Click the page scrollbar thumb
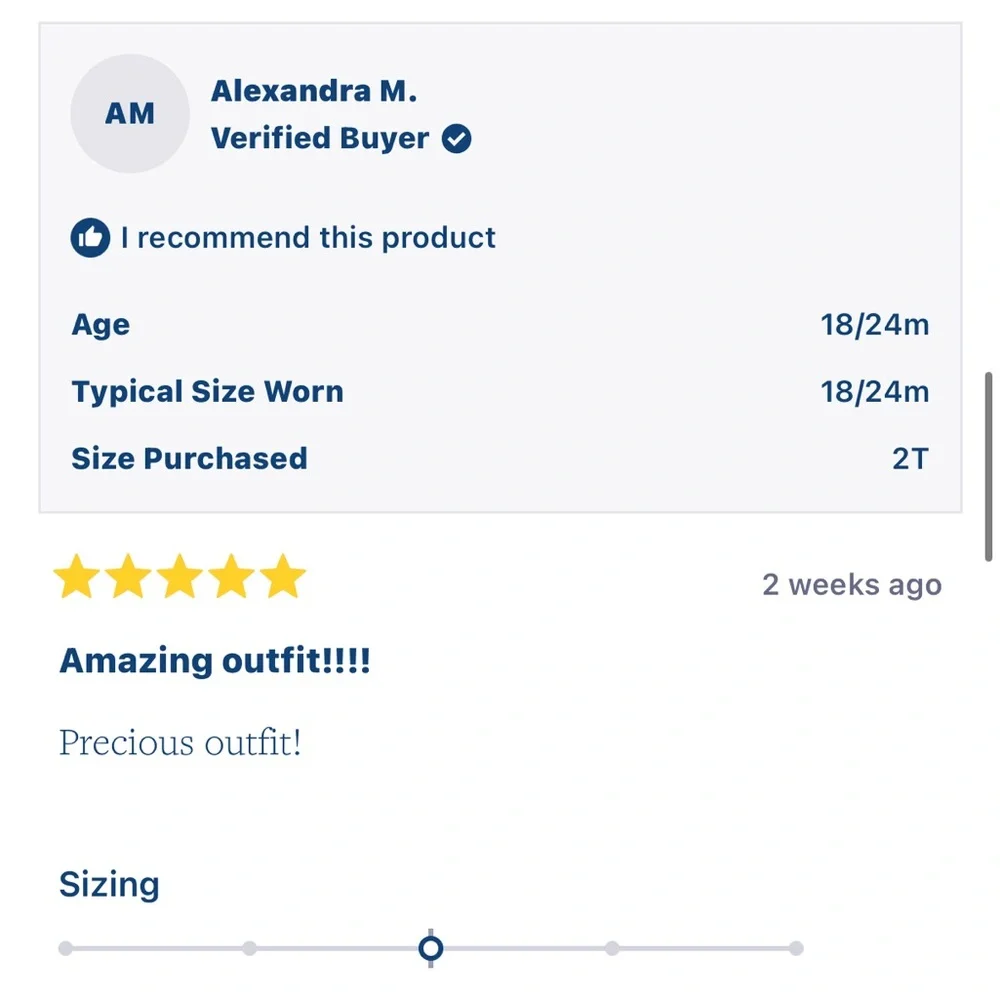The height and width of the screenshot is (1000, 1000). click(x=989, y=467)
